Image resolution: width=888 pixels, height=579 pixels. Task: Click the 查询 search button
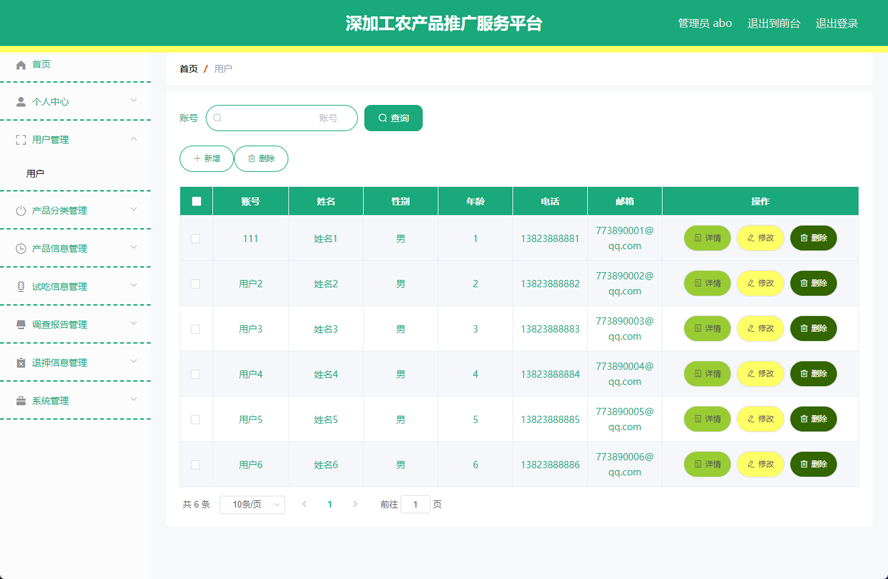pos(393,118)
